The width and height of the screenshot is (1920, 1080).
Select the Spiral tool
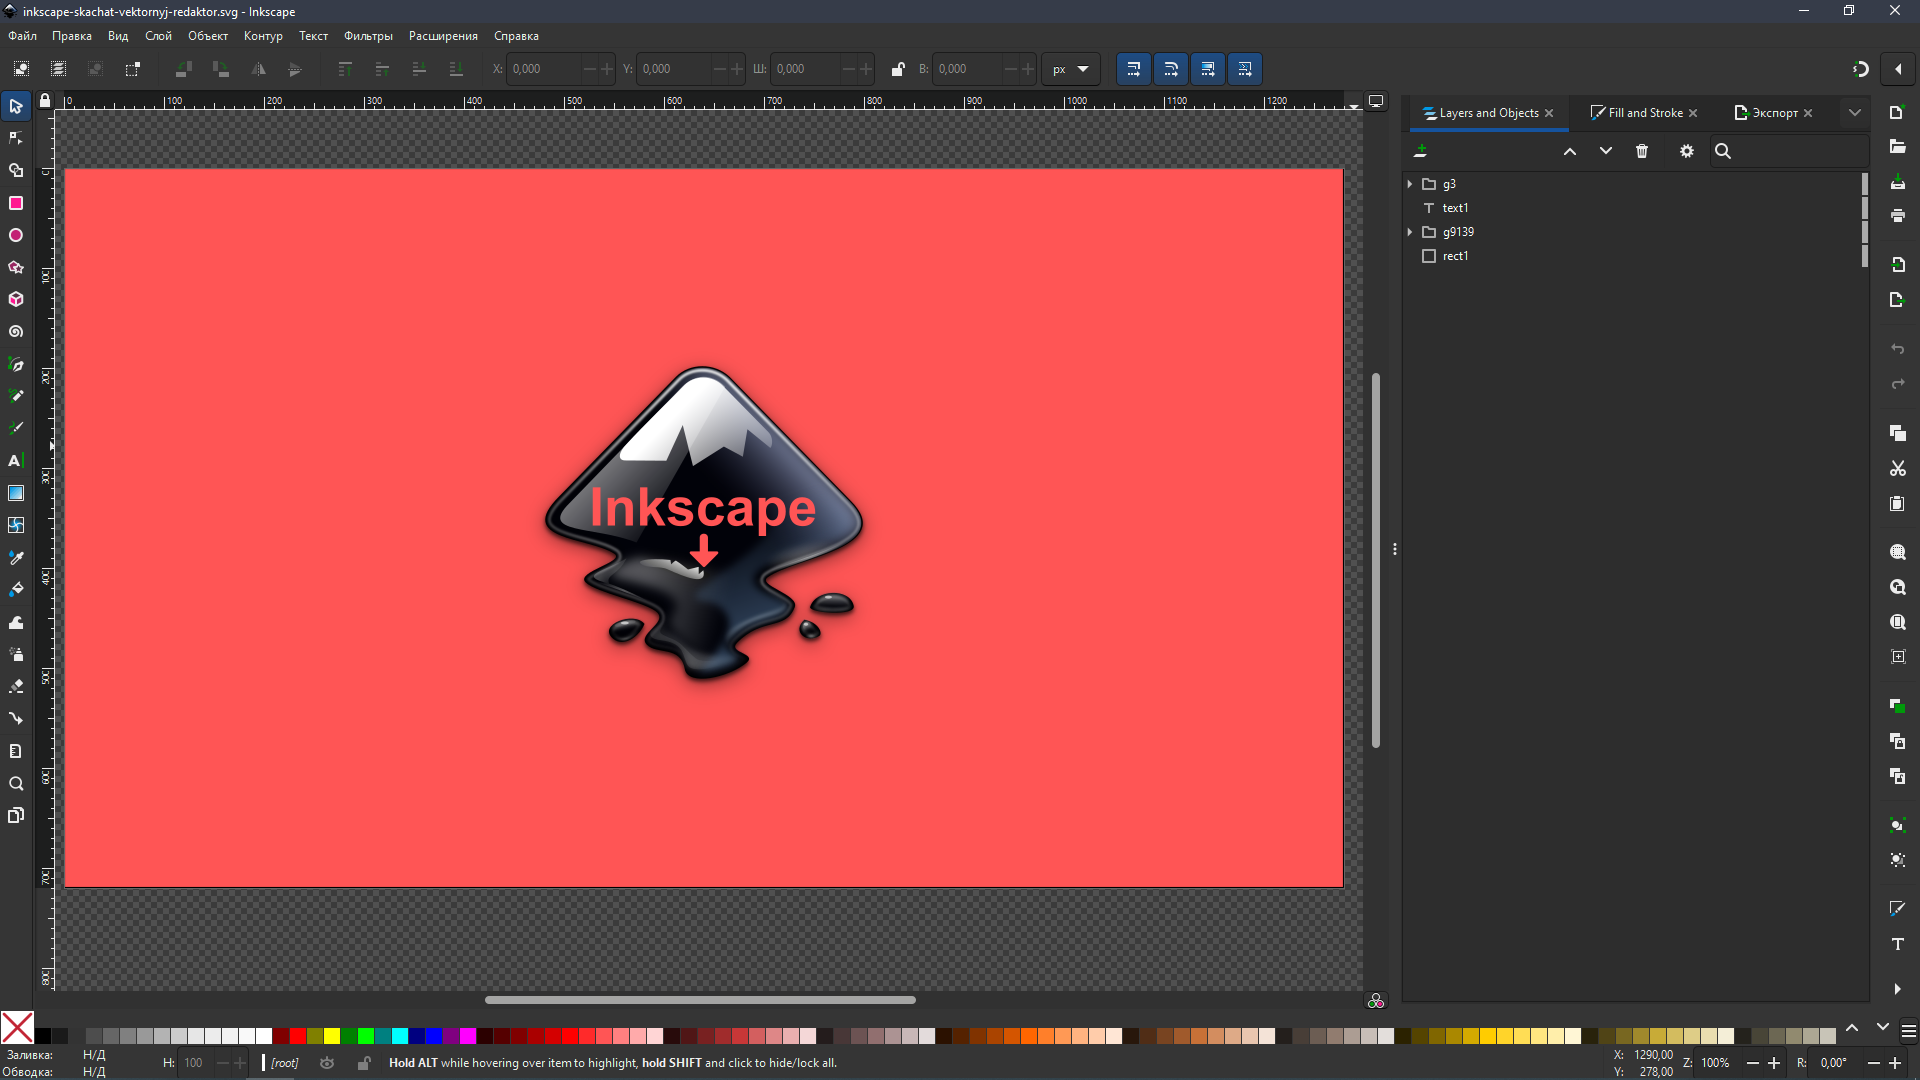pyautogui.click(x=16, y=331)
